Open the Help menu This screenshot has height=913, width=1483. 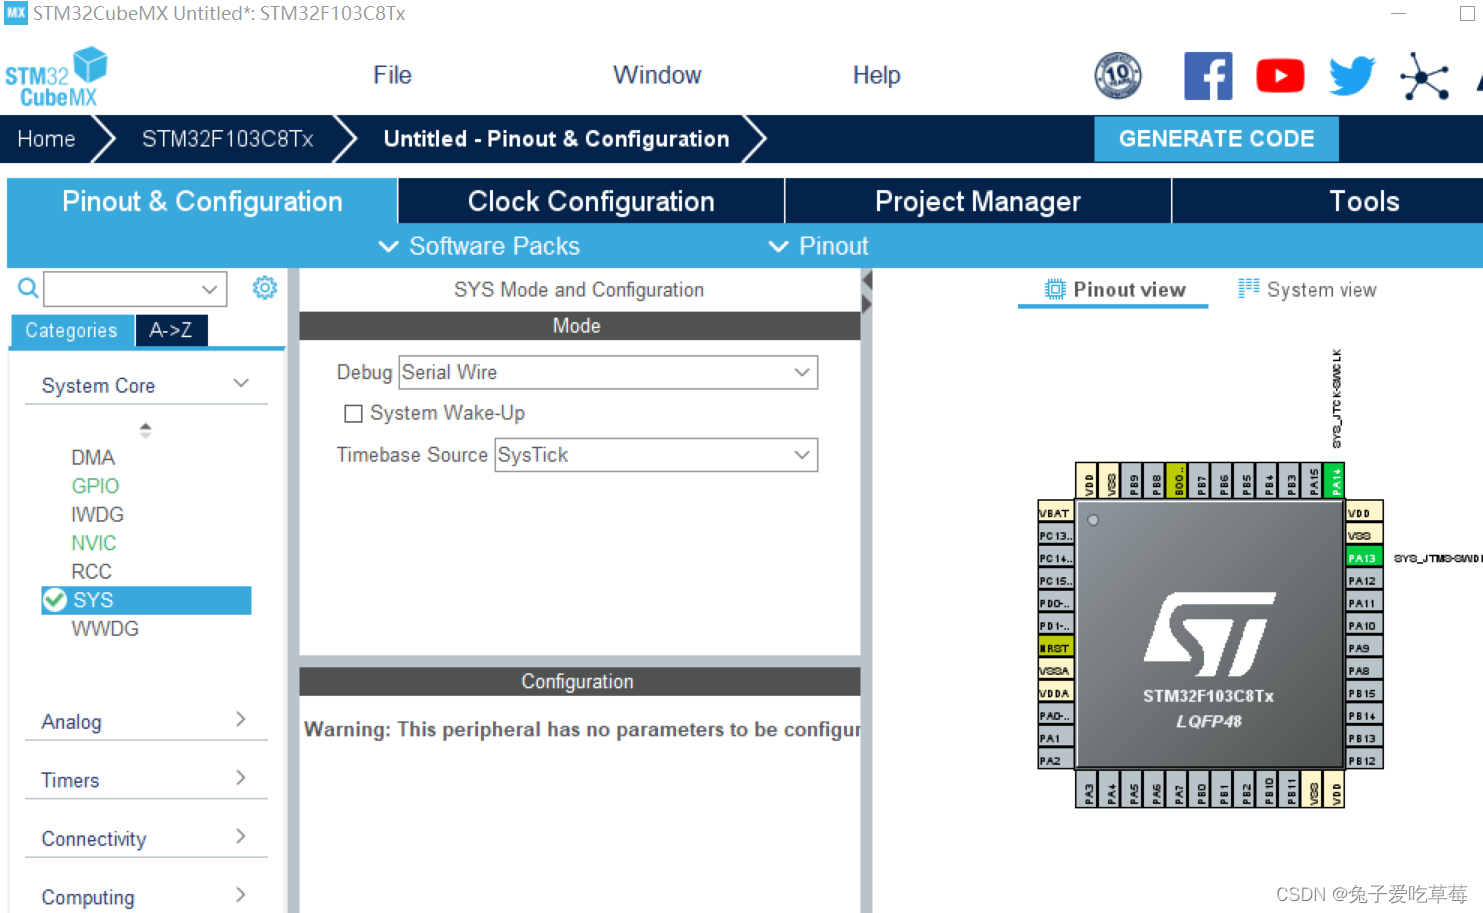(876, 75)
